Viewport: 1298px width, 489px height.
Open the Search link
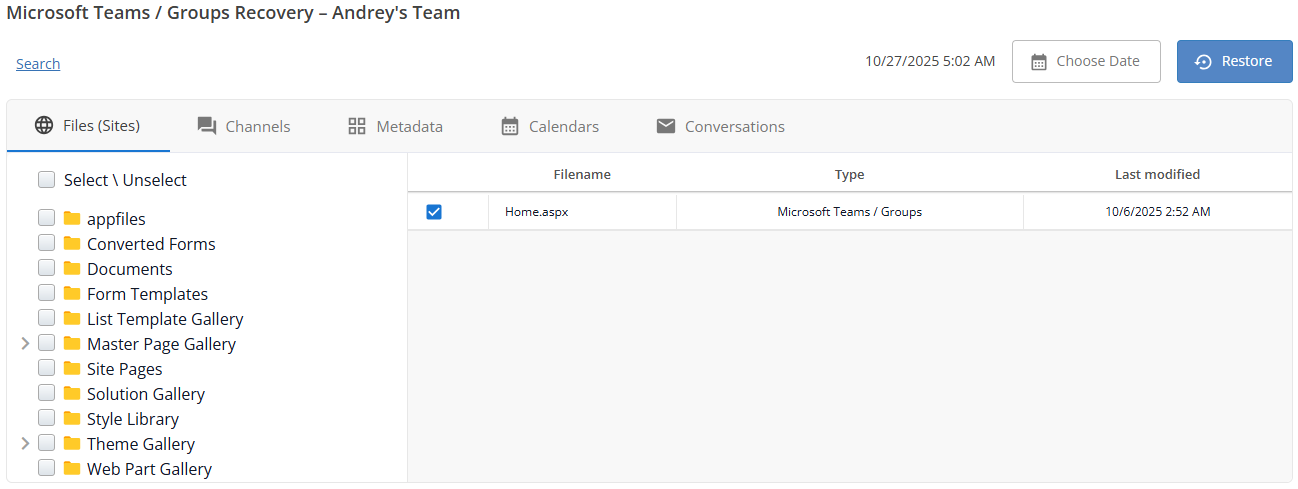tap(38, 64)
